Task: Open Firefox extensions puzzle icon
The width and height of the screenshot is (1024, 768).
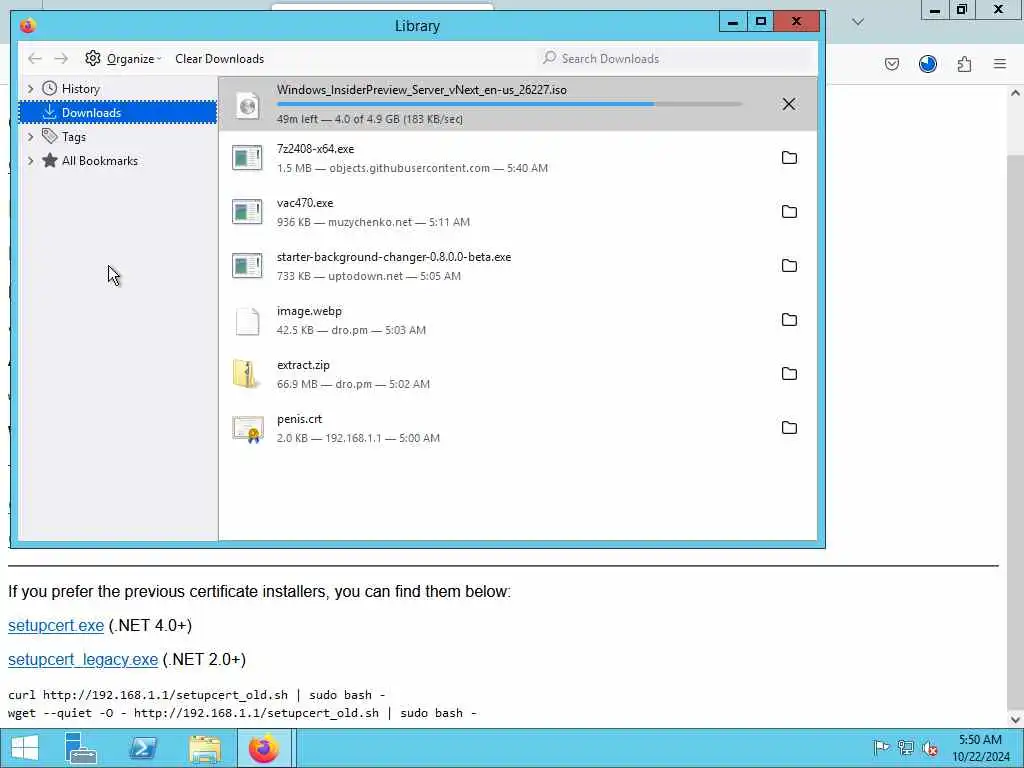Action: click(964, 64)
